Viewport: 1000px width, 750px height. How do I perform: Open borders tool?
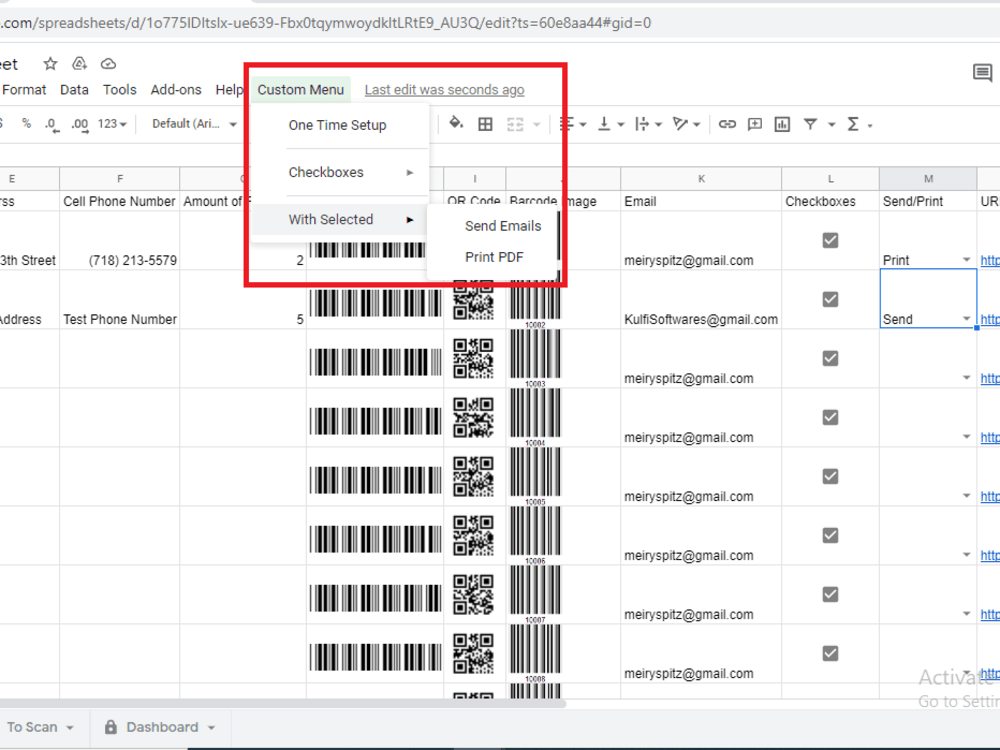pos(485,124)
